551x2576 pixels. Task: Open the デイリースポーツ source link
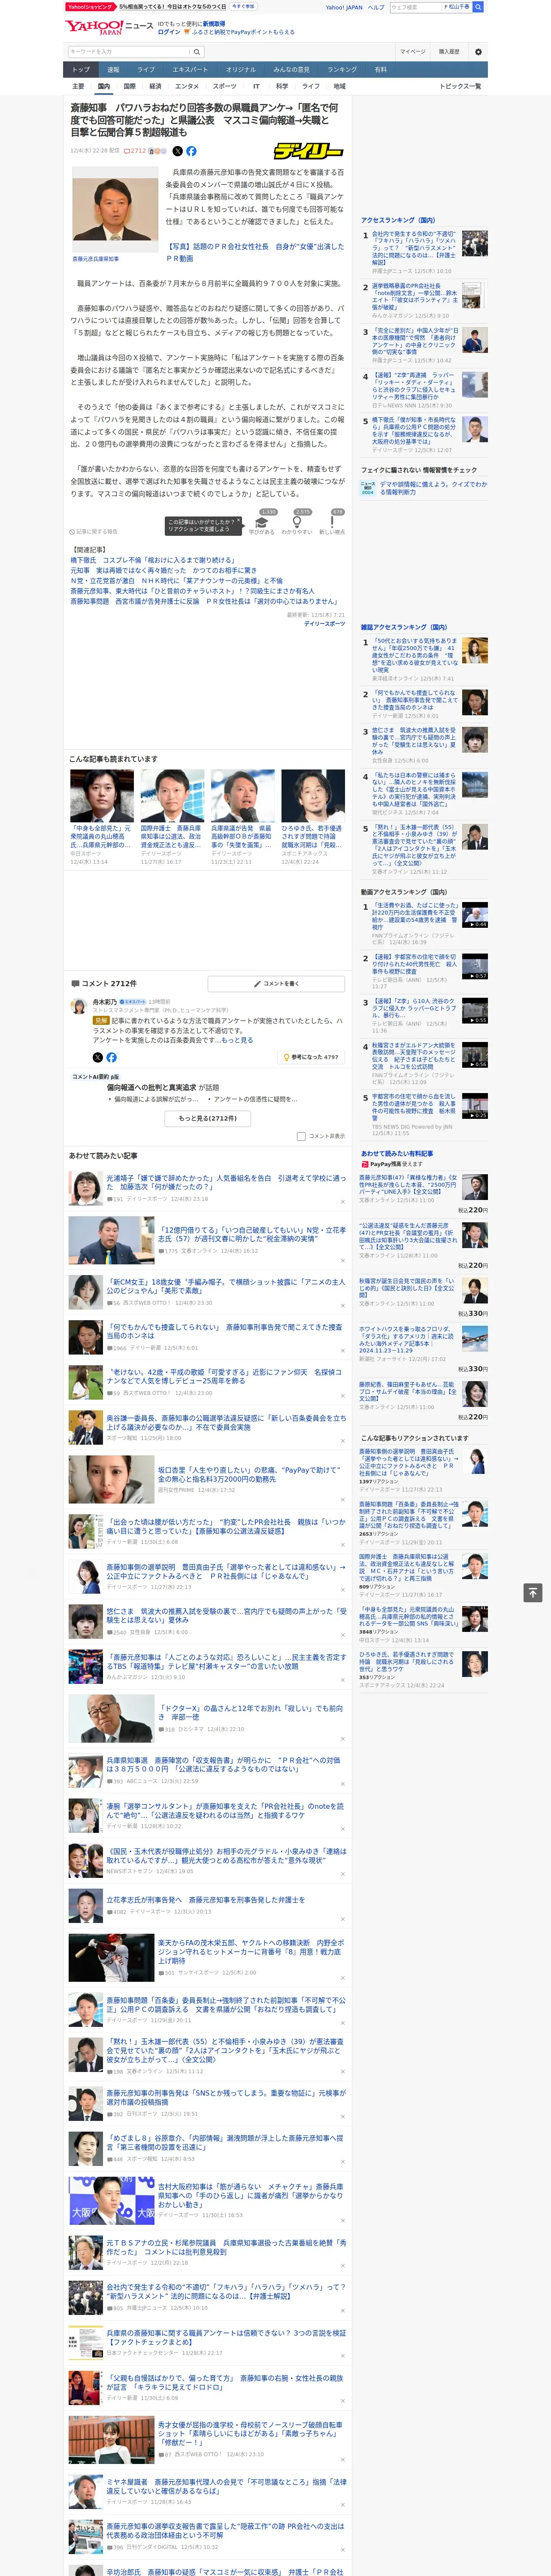coord(324,623)
